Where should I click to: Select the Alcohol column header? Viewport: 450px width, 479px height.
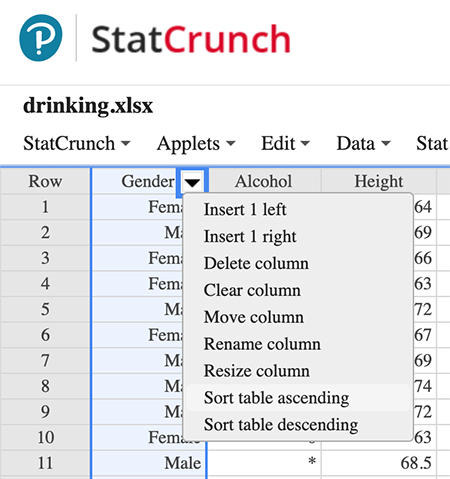(264, 182)
